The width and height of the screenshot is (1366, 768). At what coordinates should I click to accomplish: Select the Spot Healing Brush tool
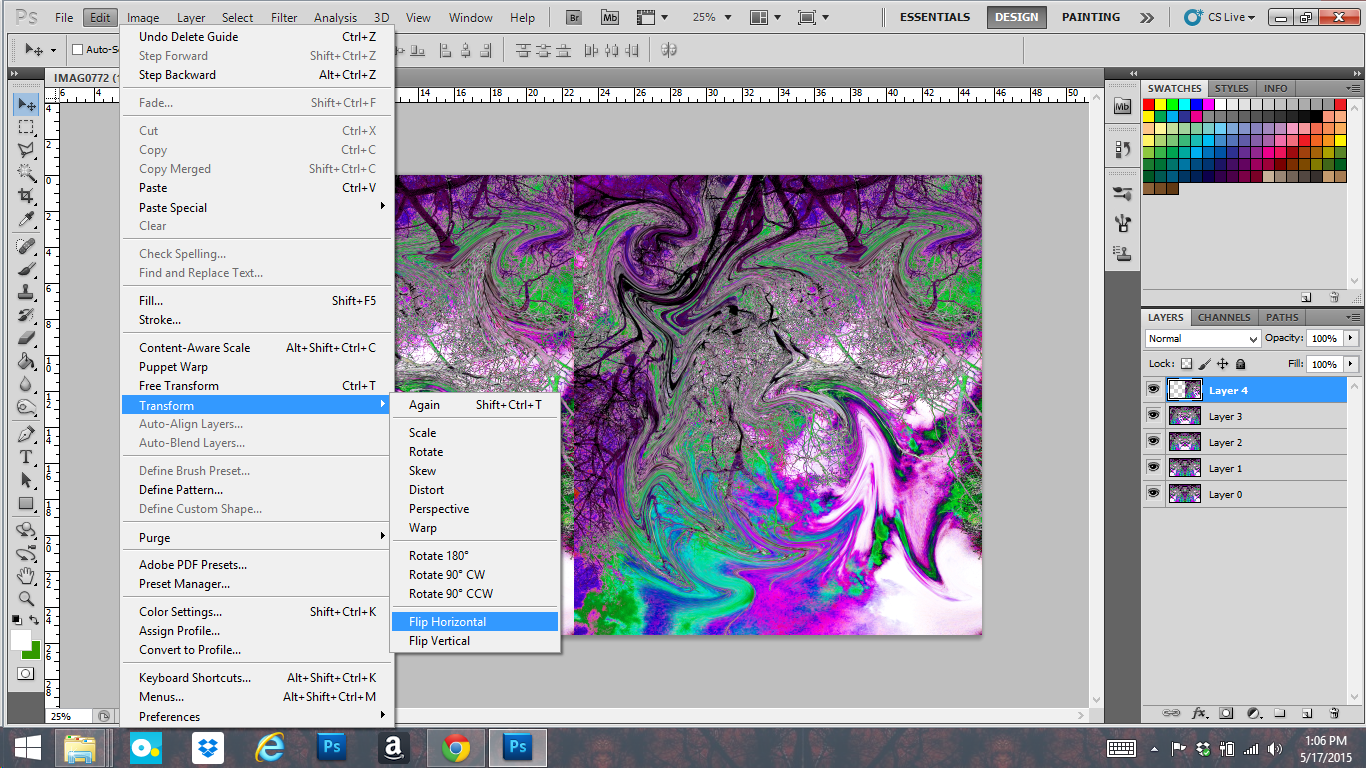(x=26, y=246)
